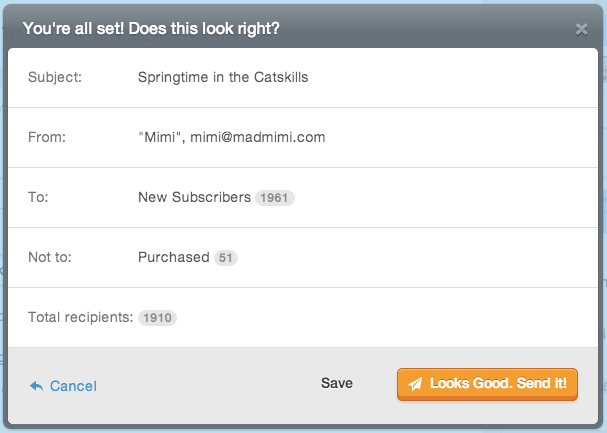Click the Subject: field label
The image size is (607, 433).
(55, 77)
